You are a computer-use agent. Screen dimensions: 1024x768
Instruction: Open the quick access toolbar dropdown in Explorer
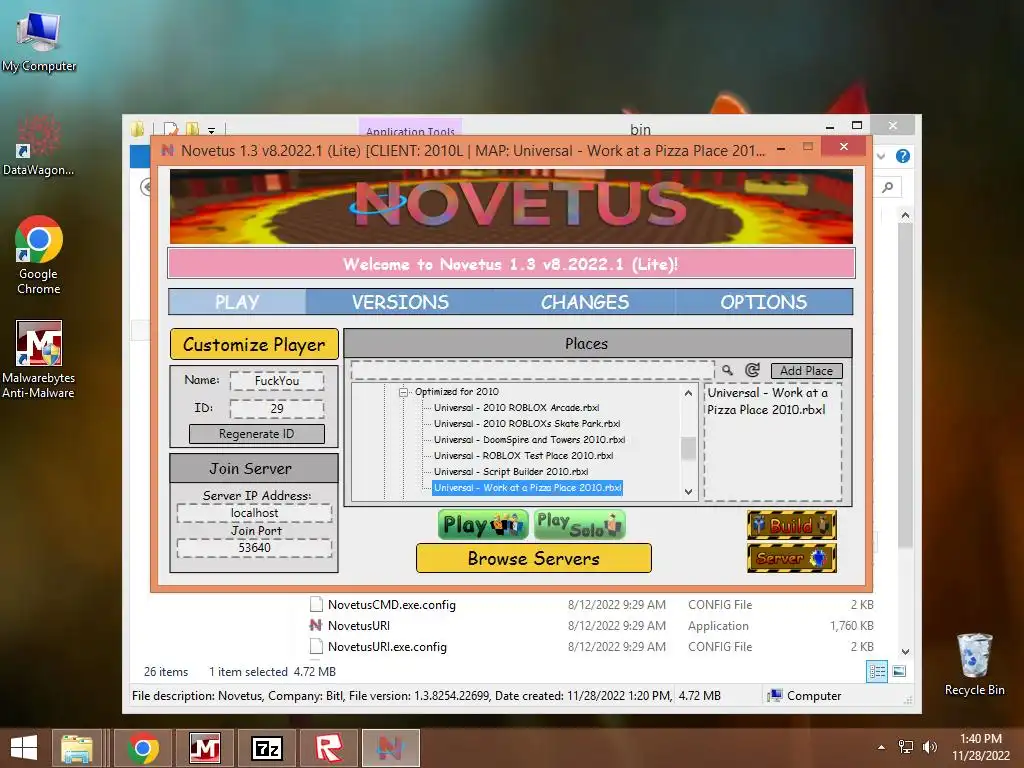(x=211, y=131)
